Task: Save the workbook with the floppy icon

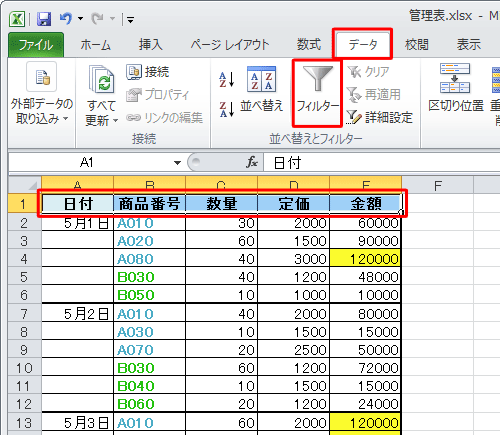Action: coord(44,19)
